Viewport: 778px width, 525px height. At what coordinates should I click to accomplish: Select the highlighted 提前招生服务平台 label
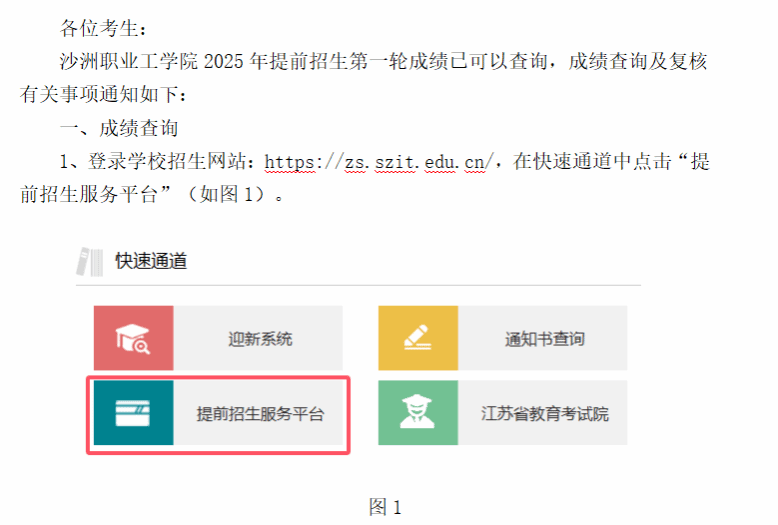click(260, 414)
